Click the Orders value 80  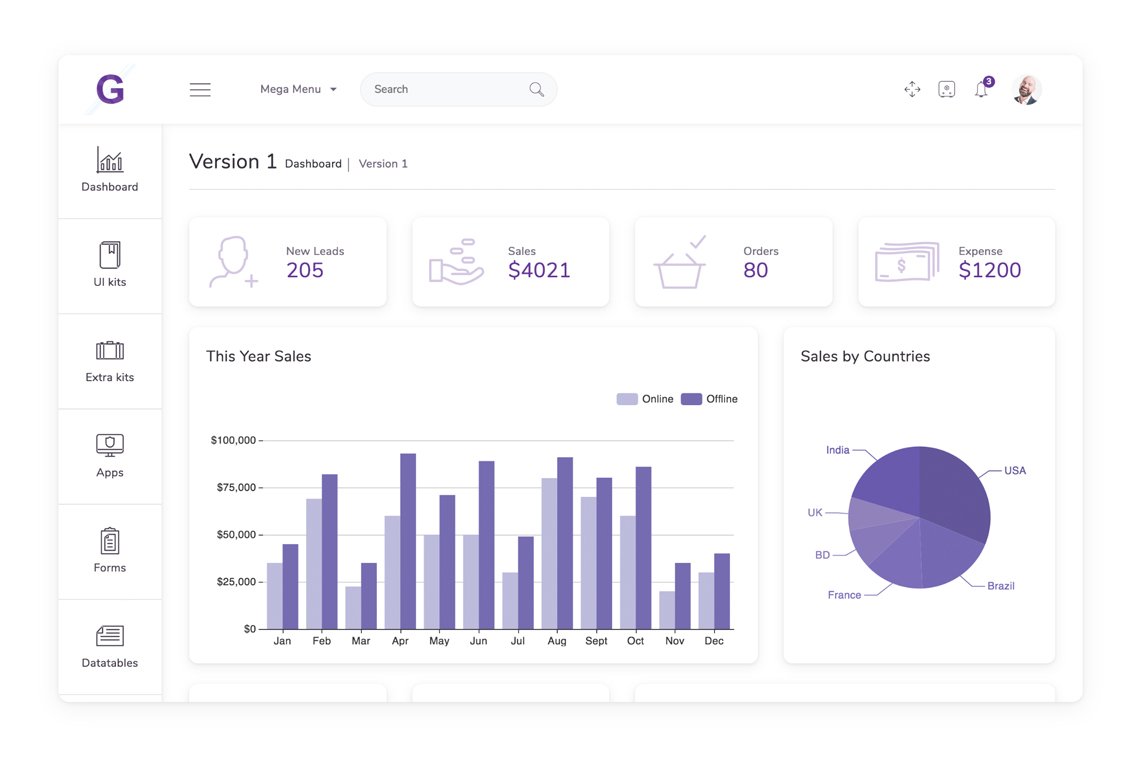[x=756, y=271]
